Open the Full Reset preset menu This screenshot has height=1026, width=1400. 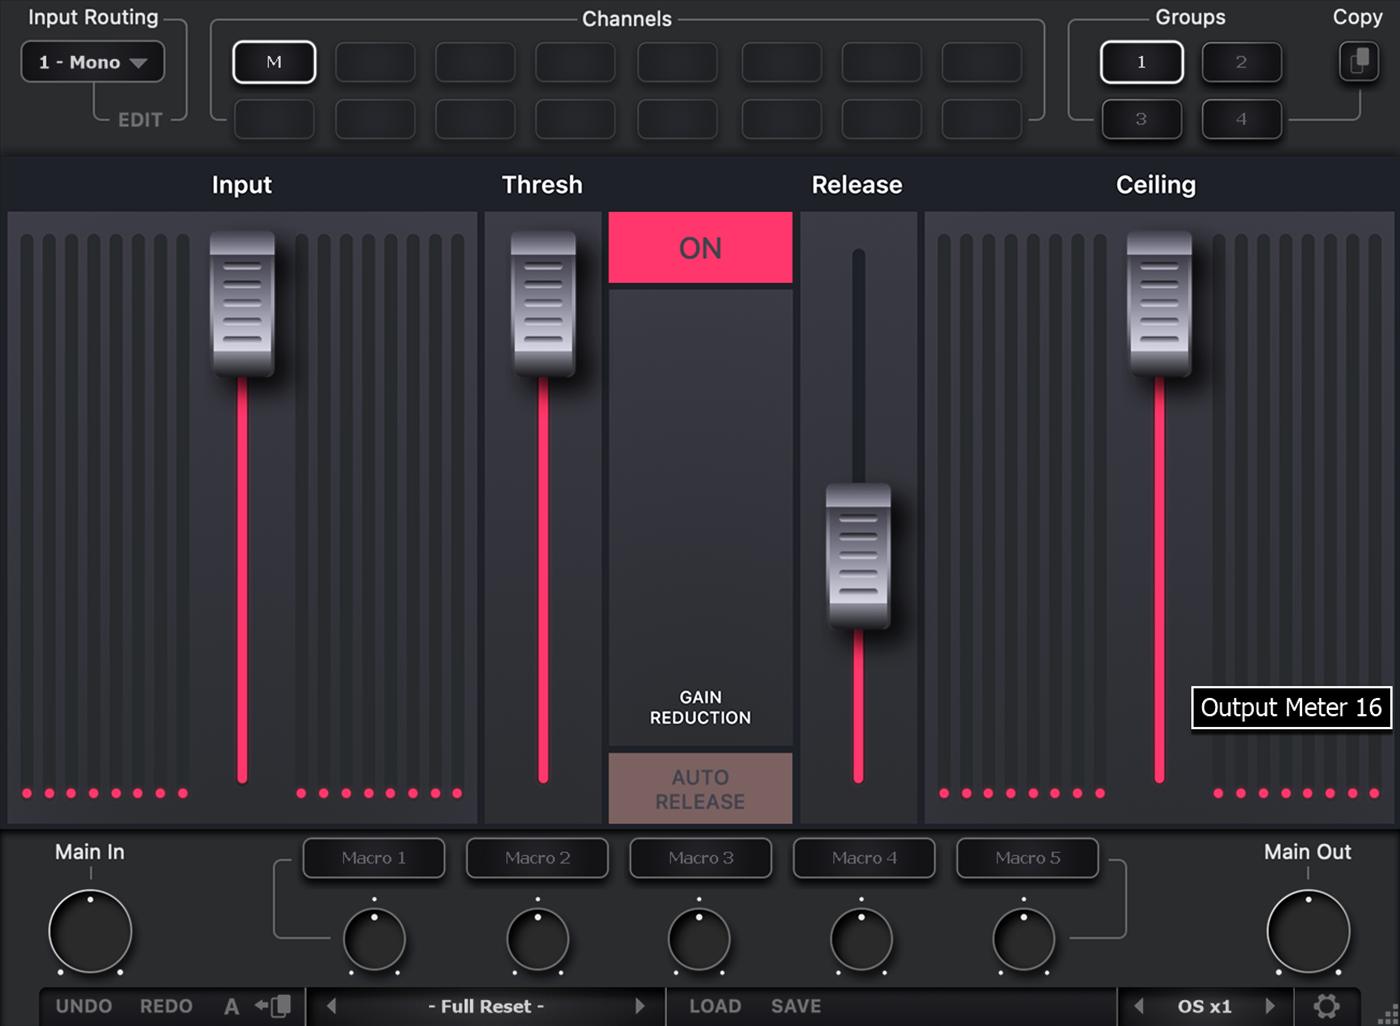[x=486, y=1006]
